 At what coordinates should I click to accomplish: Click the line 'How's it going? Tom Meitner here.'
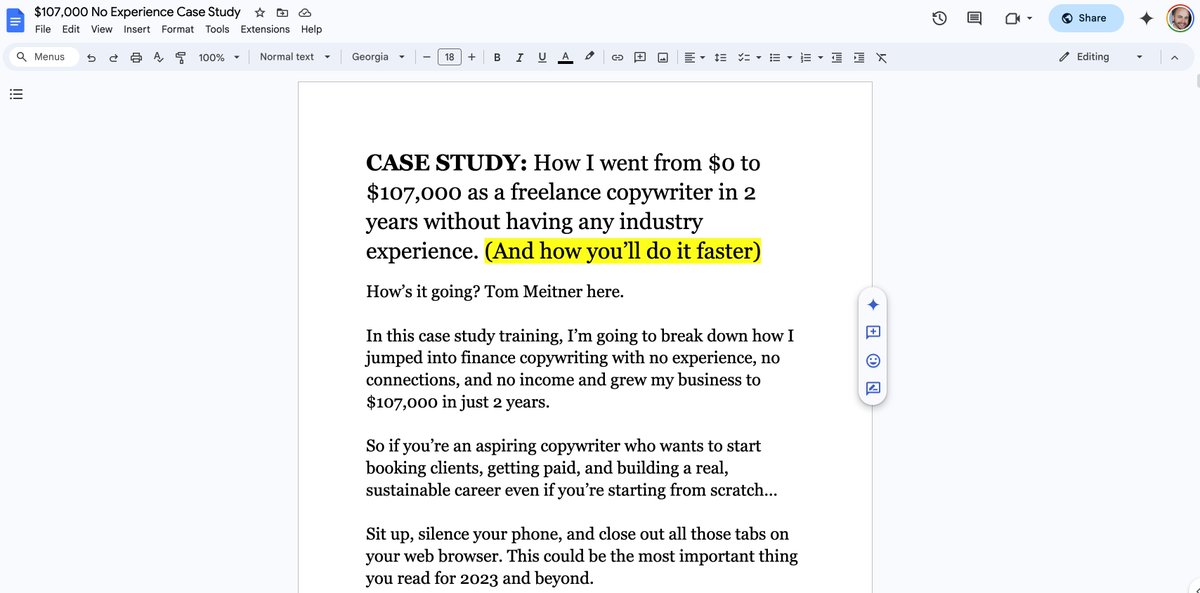pyautogui.click(x=495, y=292)
